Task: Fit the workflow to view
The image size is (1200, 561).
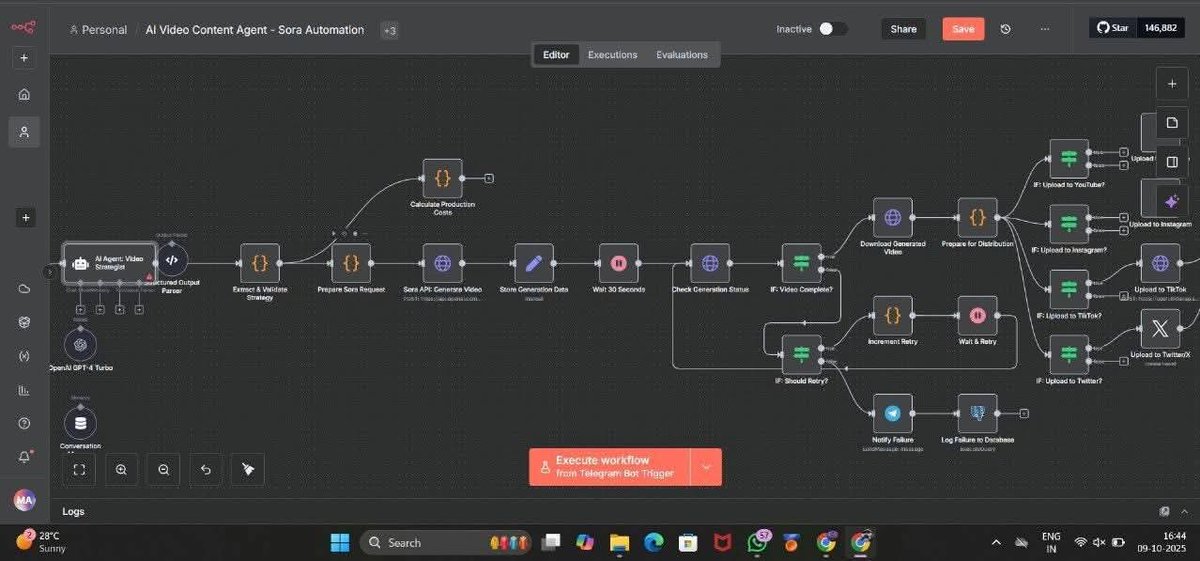Action: (x=79, y=469)
